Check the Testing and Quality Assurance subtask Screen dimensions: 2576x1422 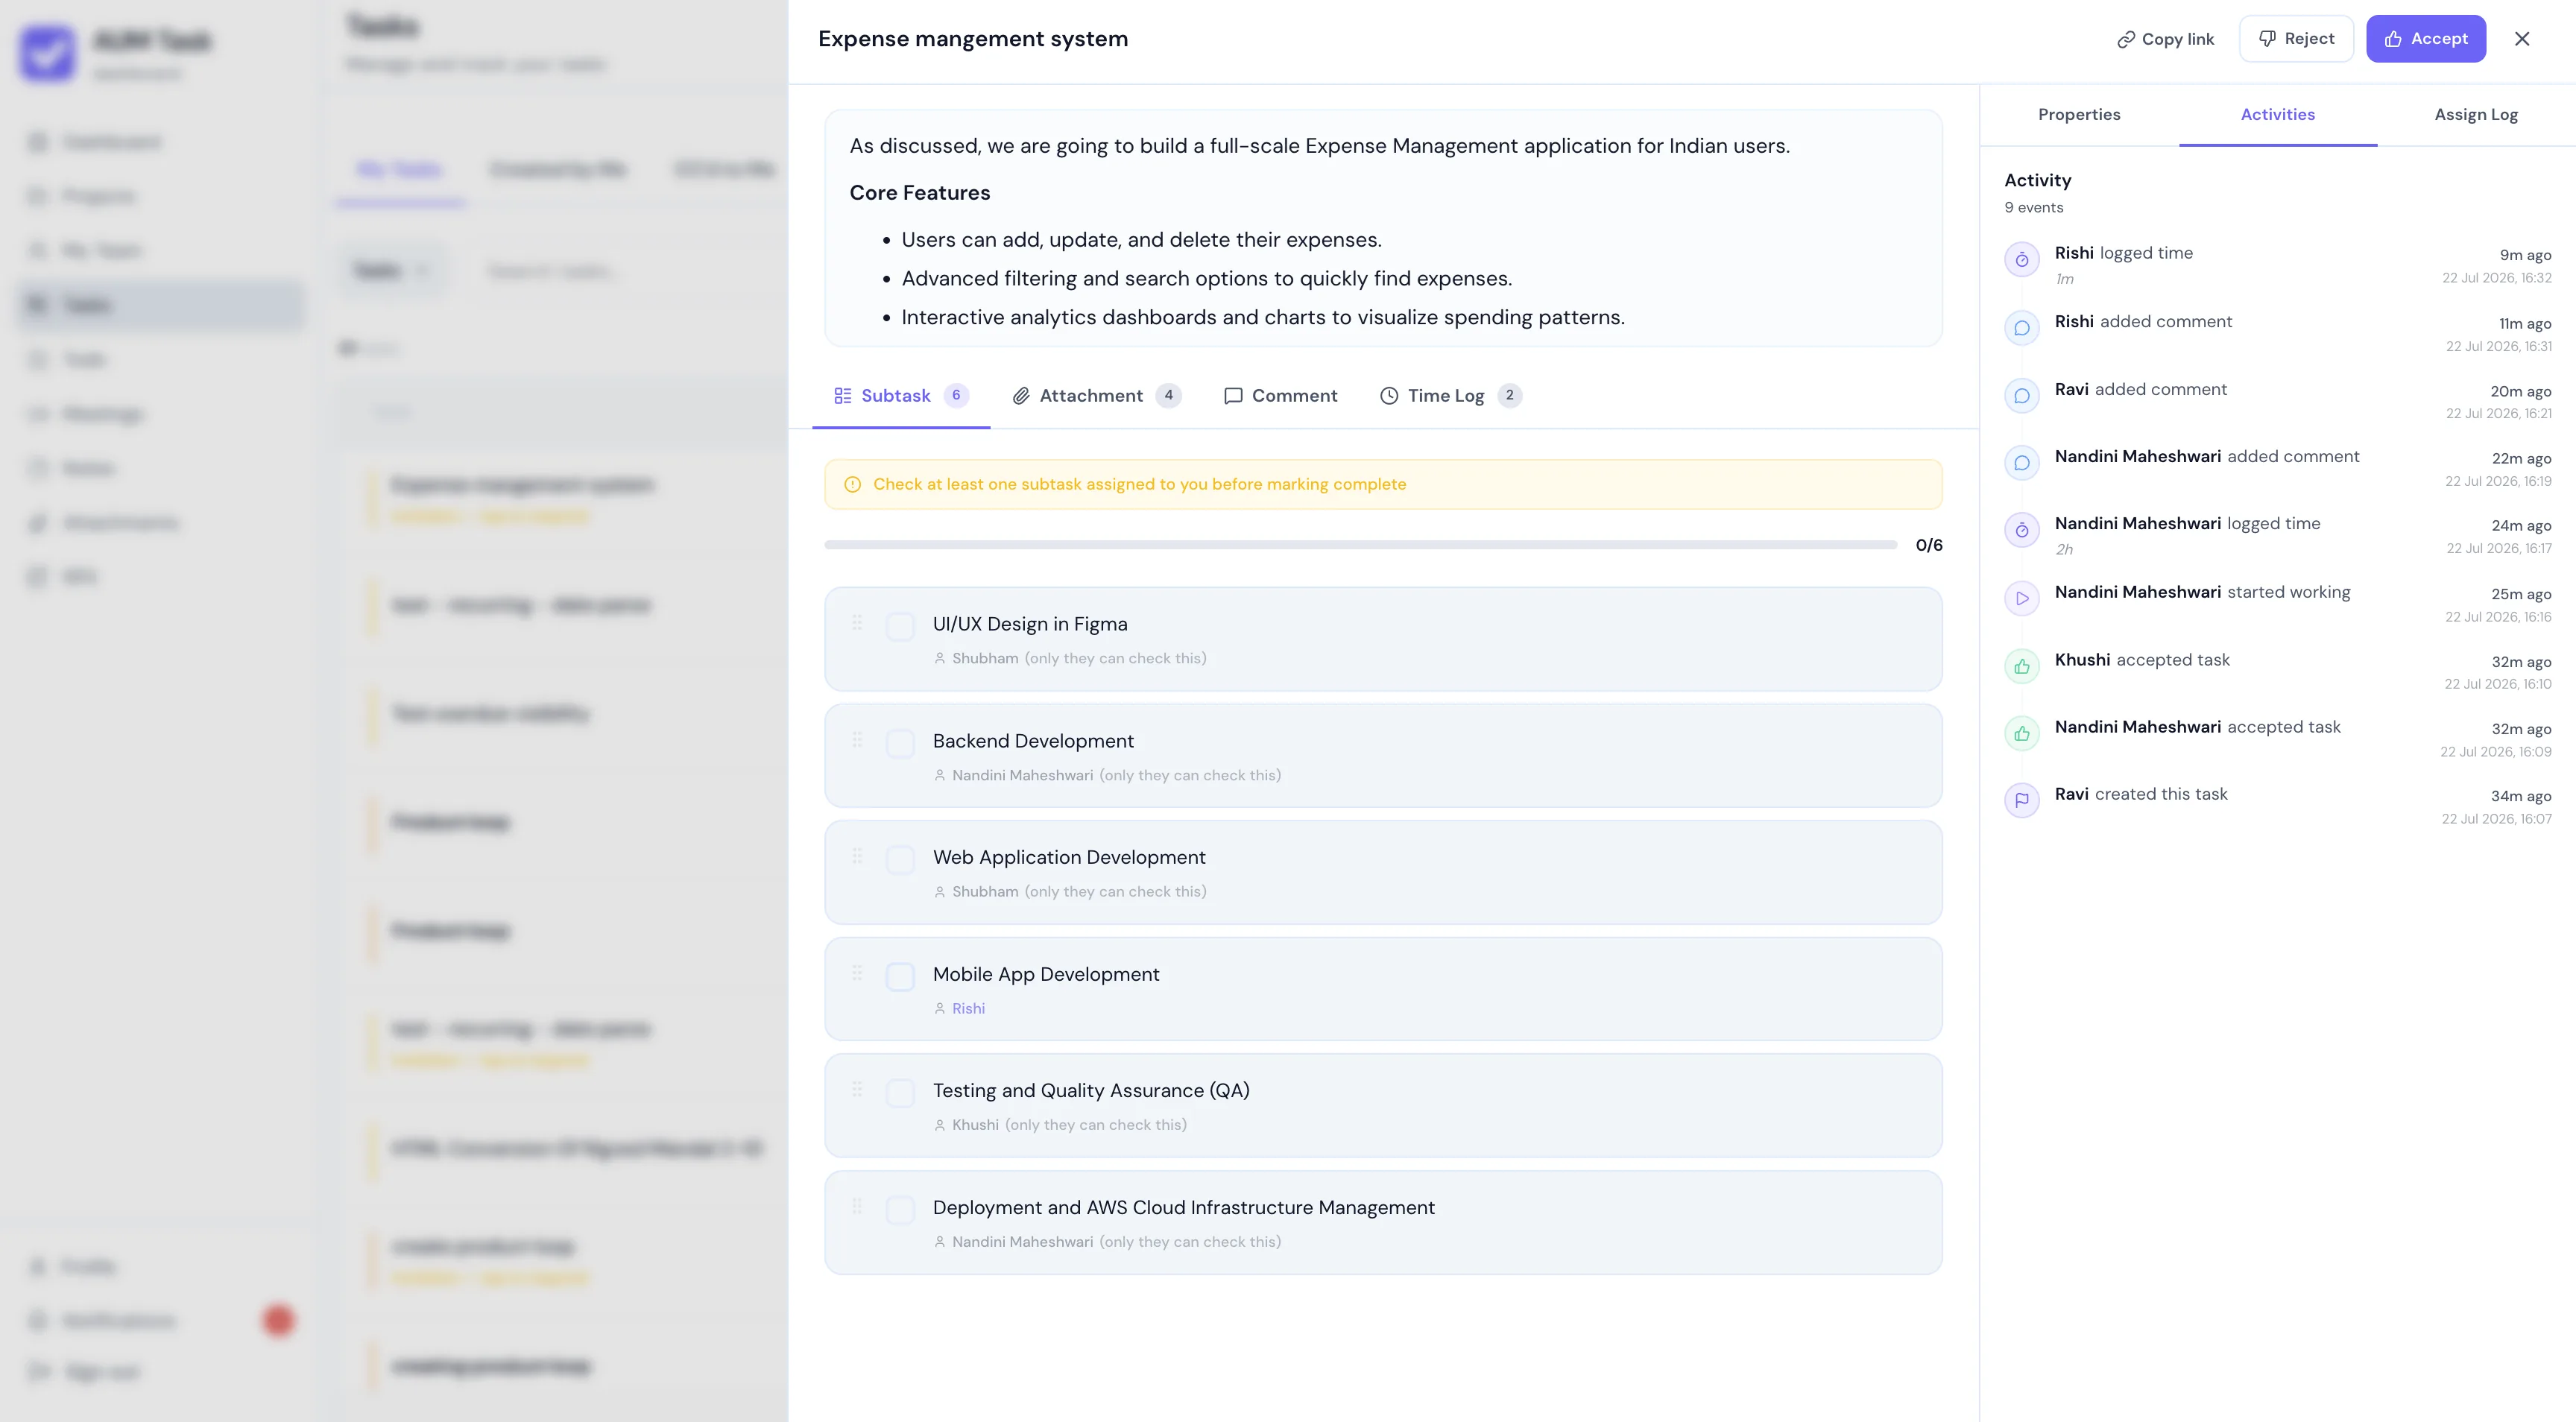point(900,1094)
